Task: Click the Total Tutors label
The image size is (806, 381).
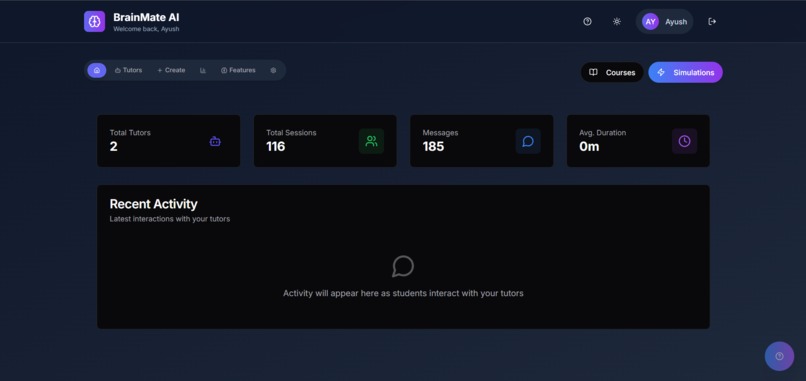Action: [x=130, y=133]
